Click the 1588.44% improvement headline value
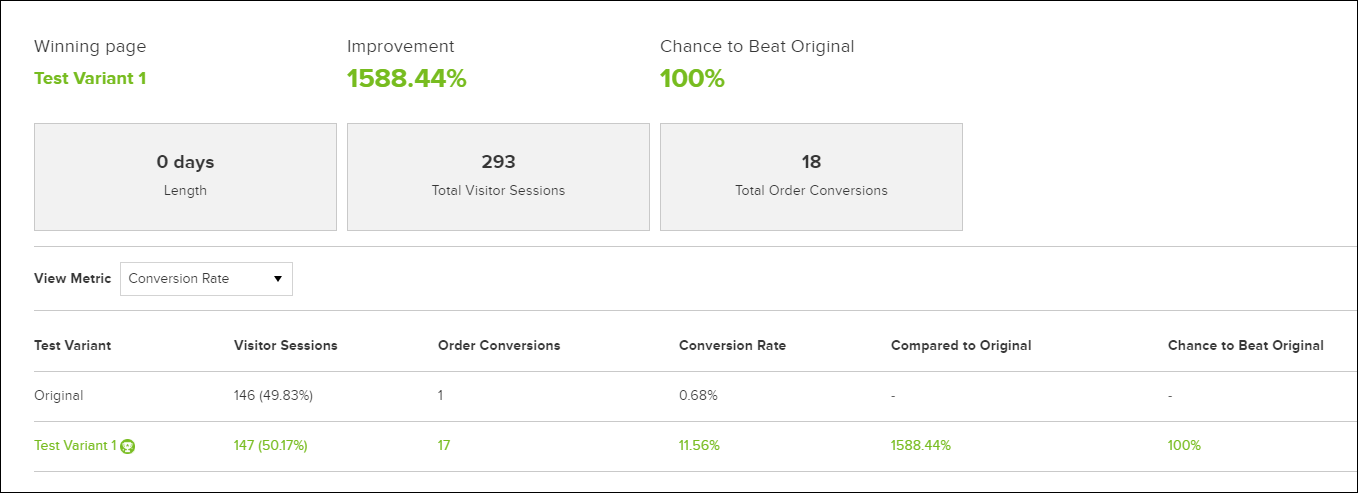 [x=407, y=79]
